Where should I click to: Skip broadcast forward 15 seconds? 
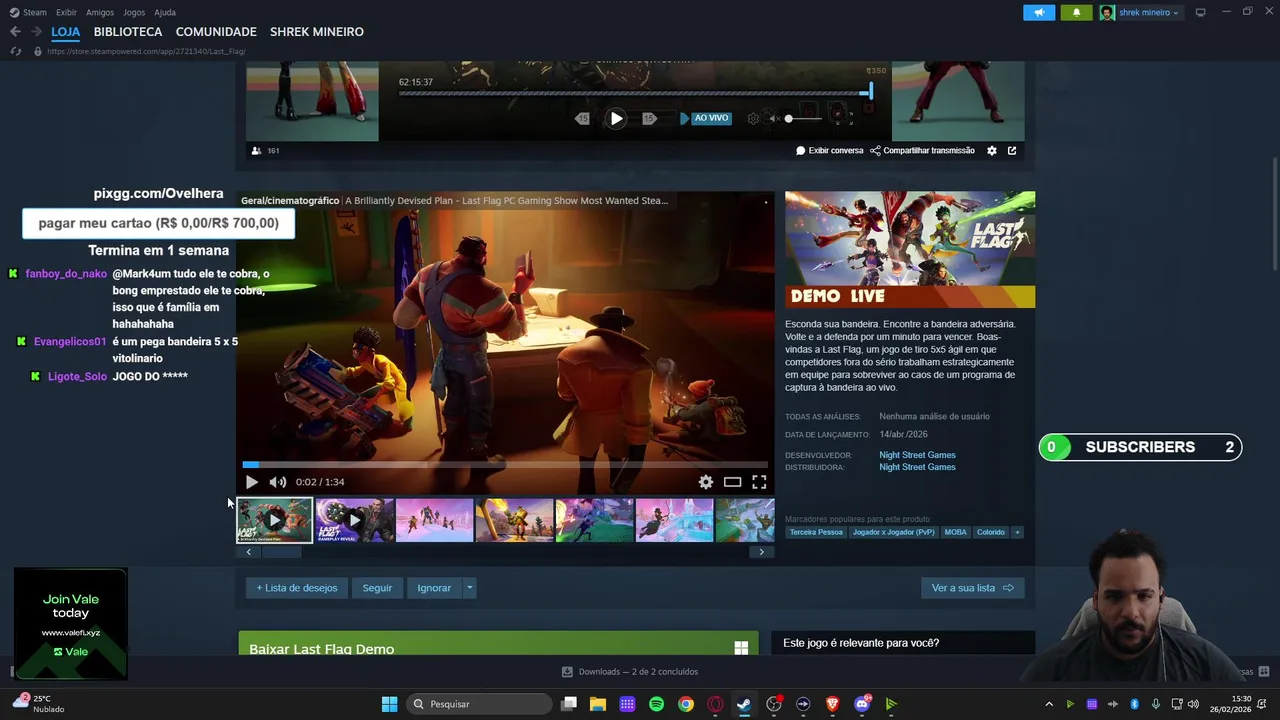[x=648, y=118]
